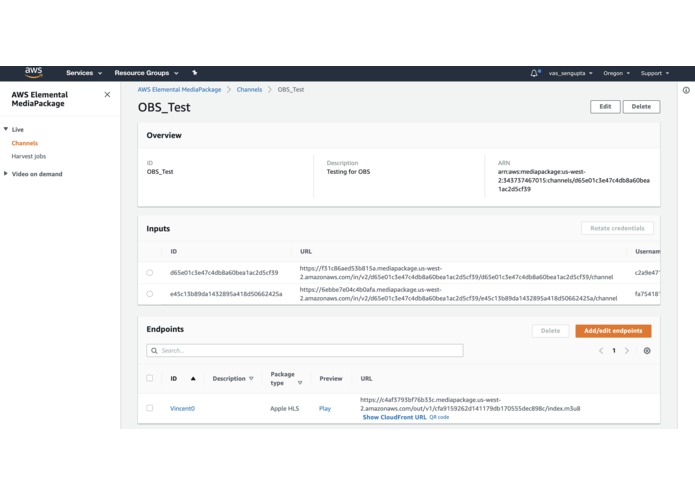Go to Channels breadcrumb link
This screenshot has height=494, width=695.
pos(249,89)
